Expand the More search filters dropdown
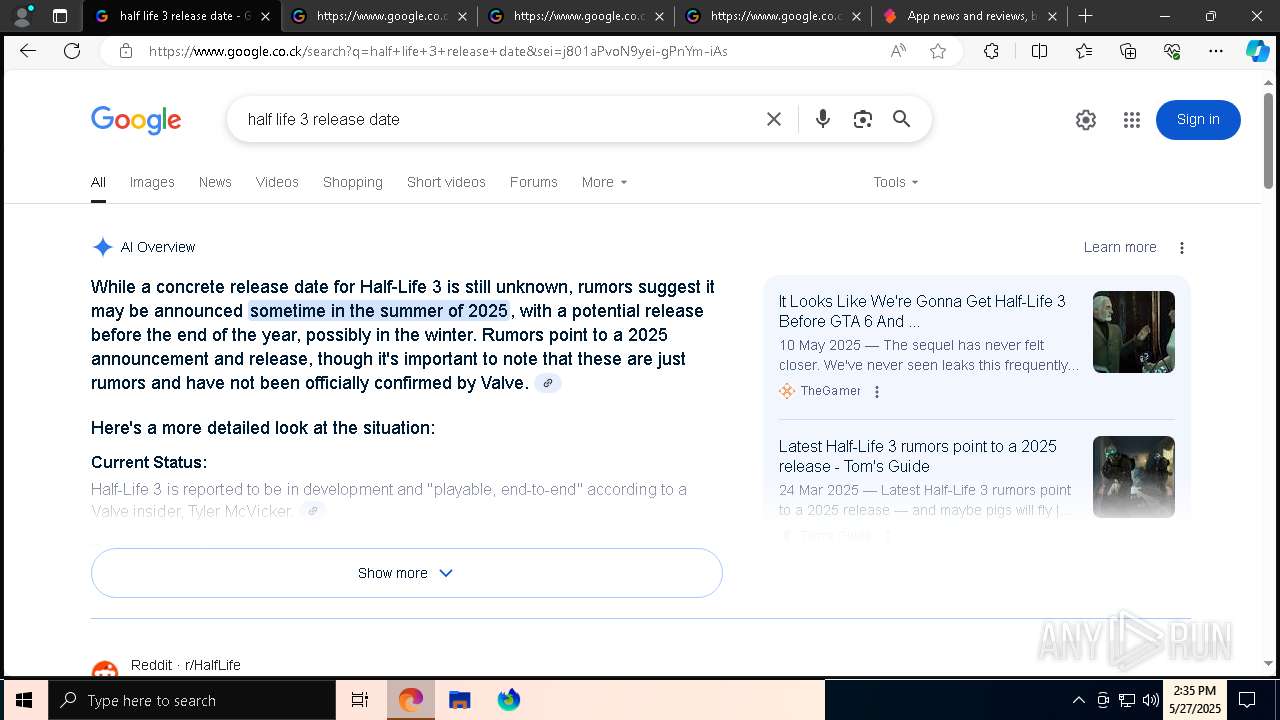Viewport: 1280px width, 720px height. click(604, 182)
